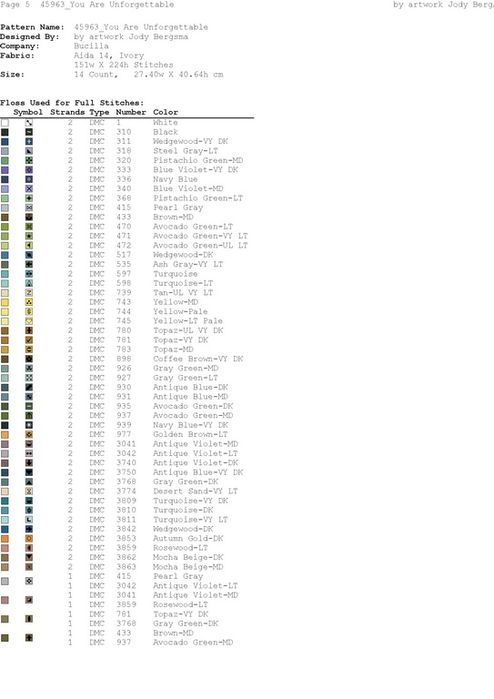The image size is (494, 699).
Task: Select the Topaz-MD 783 color swatch
Action: 5,349
